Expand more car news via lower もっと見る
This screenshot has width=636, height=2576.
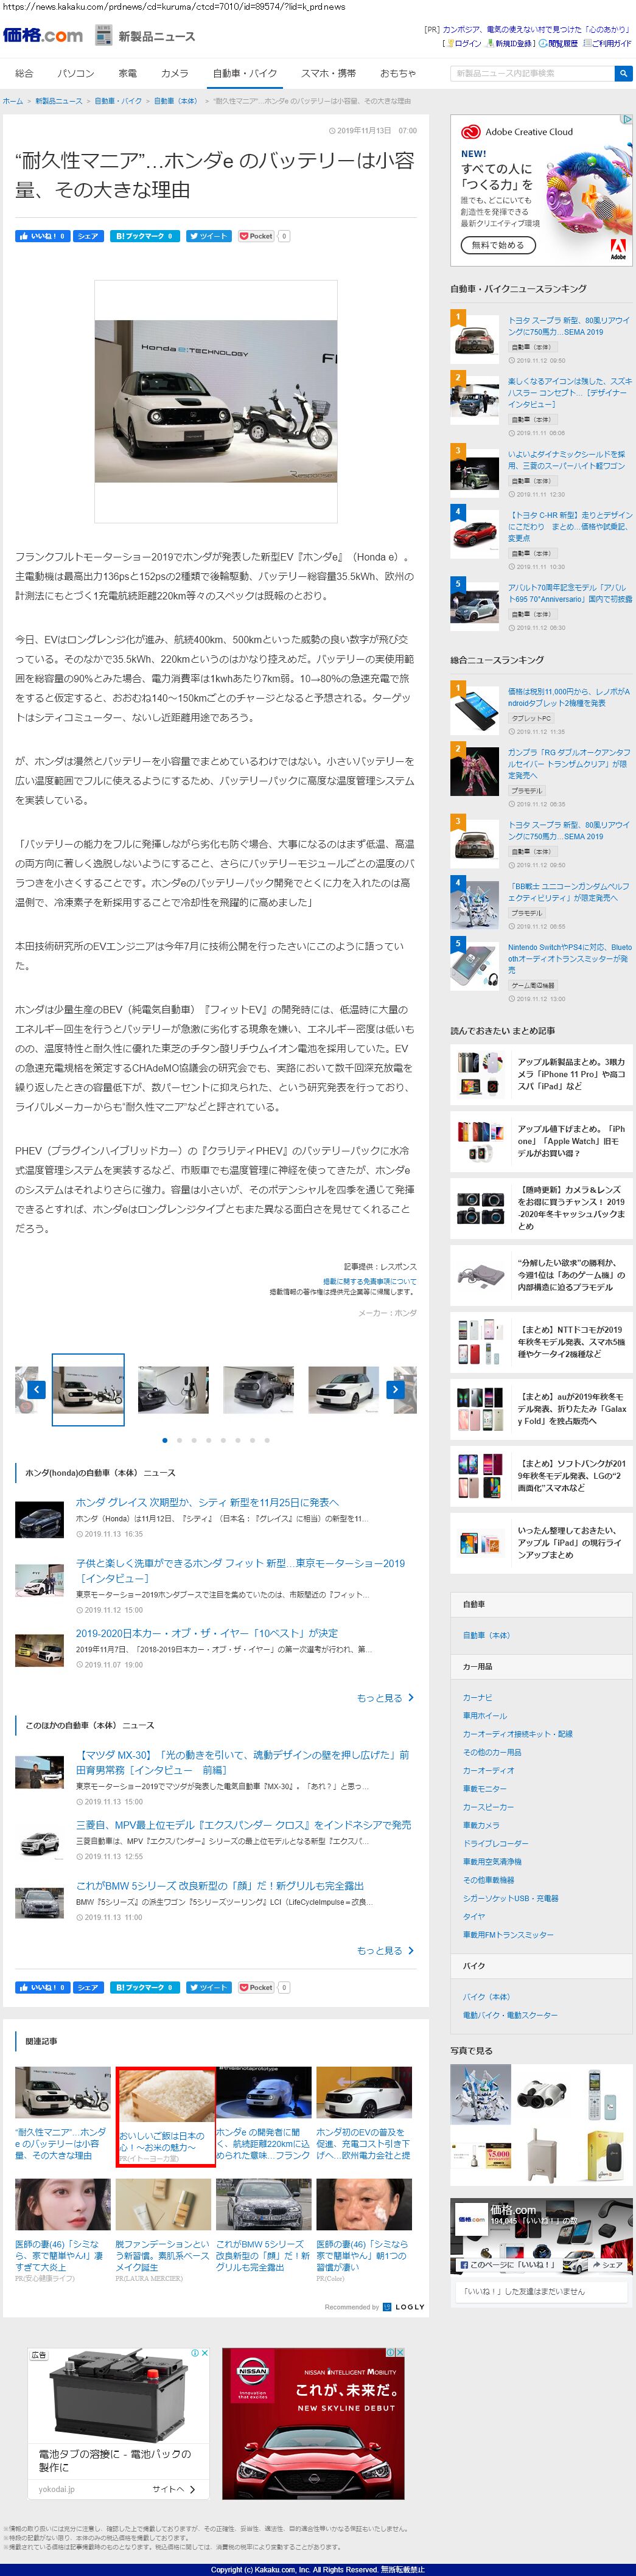point(385,1950)
